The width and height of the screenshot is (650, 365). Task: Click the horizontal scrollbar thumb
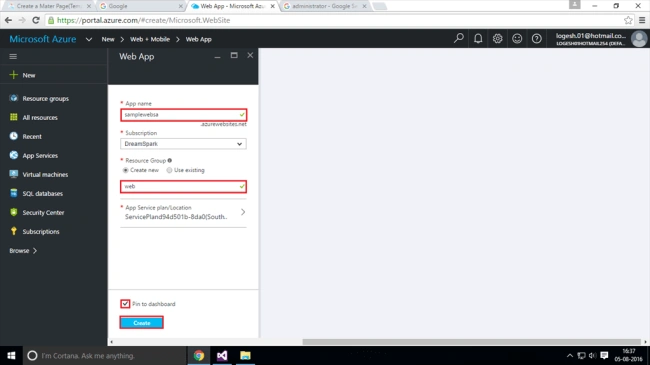coord(472,342)
